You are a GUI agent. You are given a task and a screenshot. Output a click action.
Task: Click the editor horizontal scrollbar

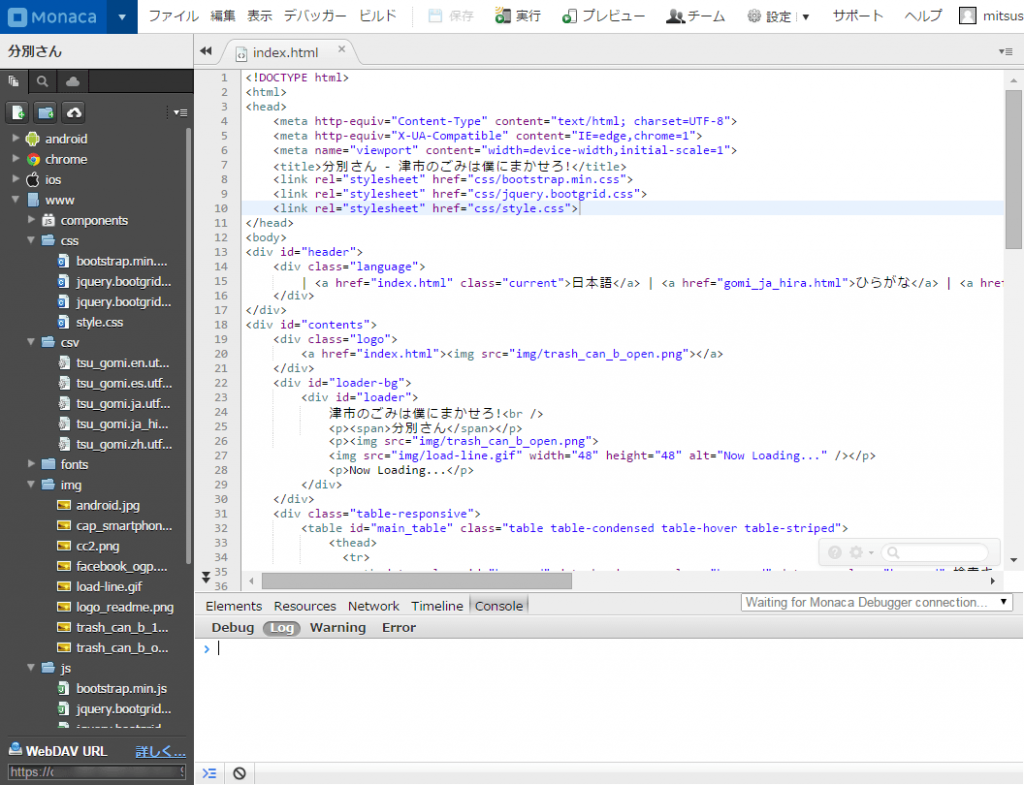(x=416, y=580)
